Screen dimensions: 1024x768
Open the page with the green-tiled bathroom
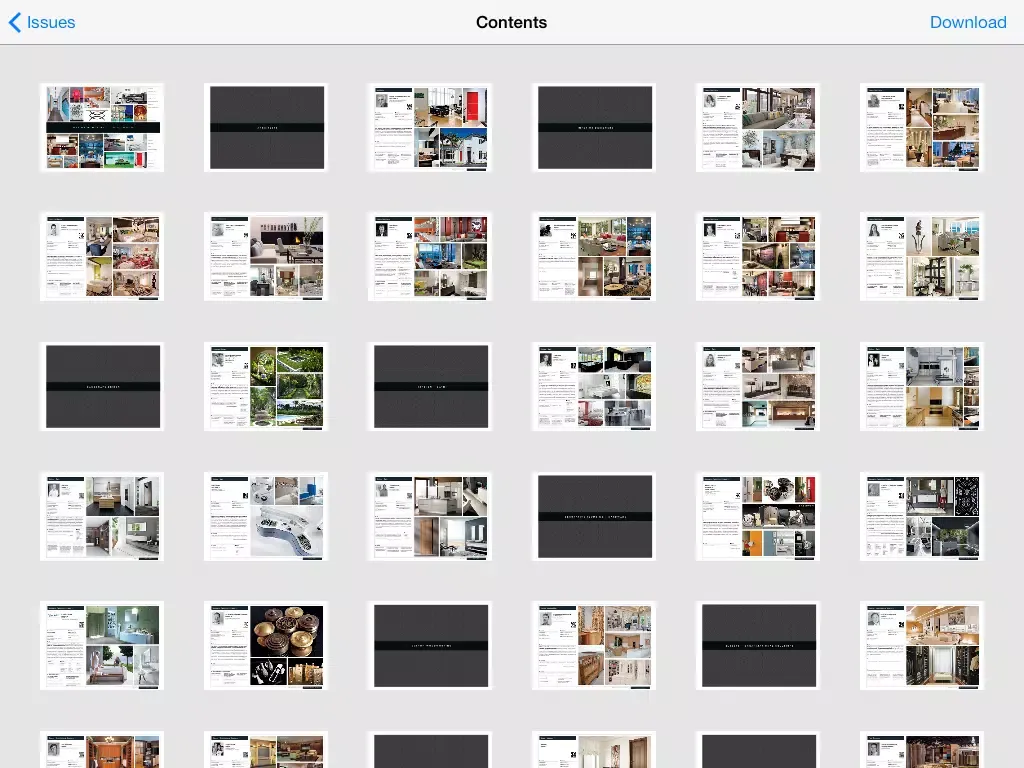103,646
